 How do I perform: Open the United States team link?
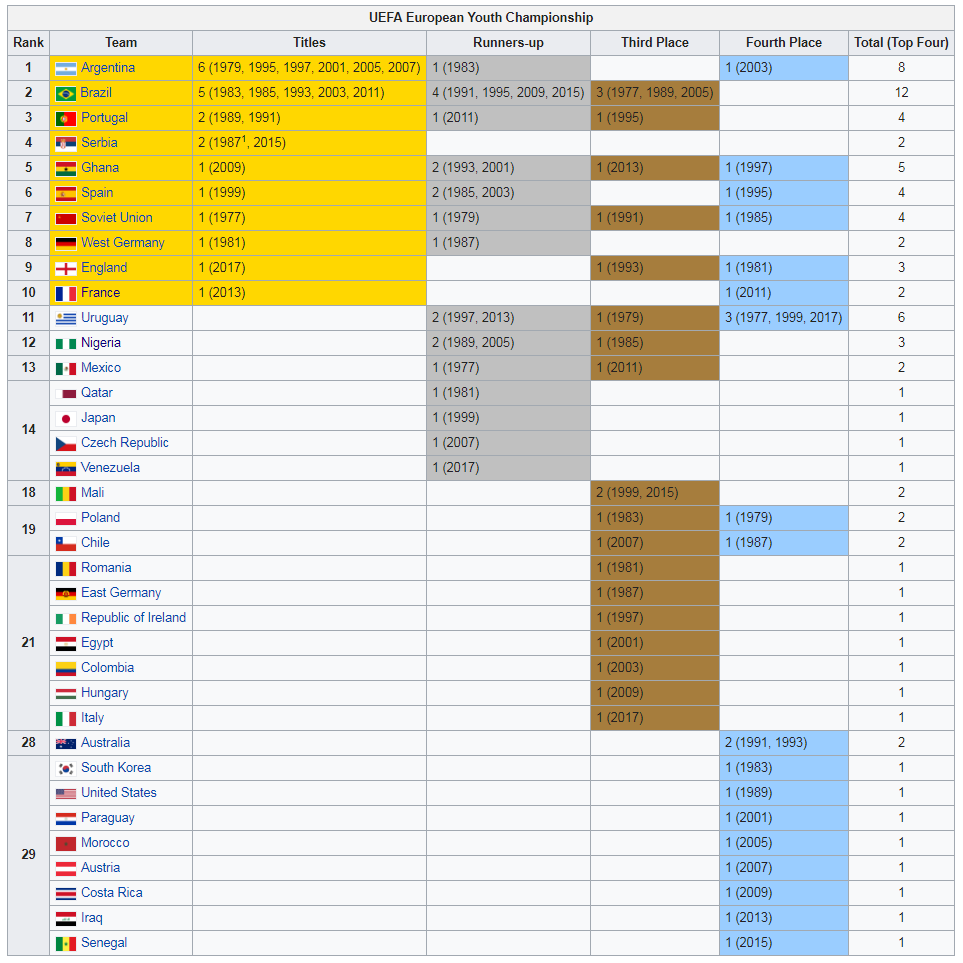coord(119,792)
